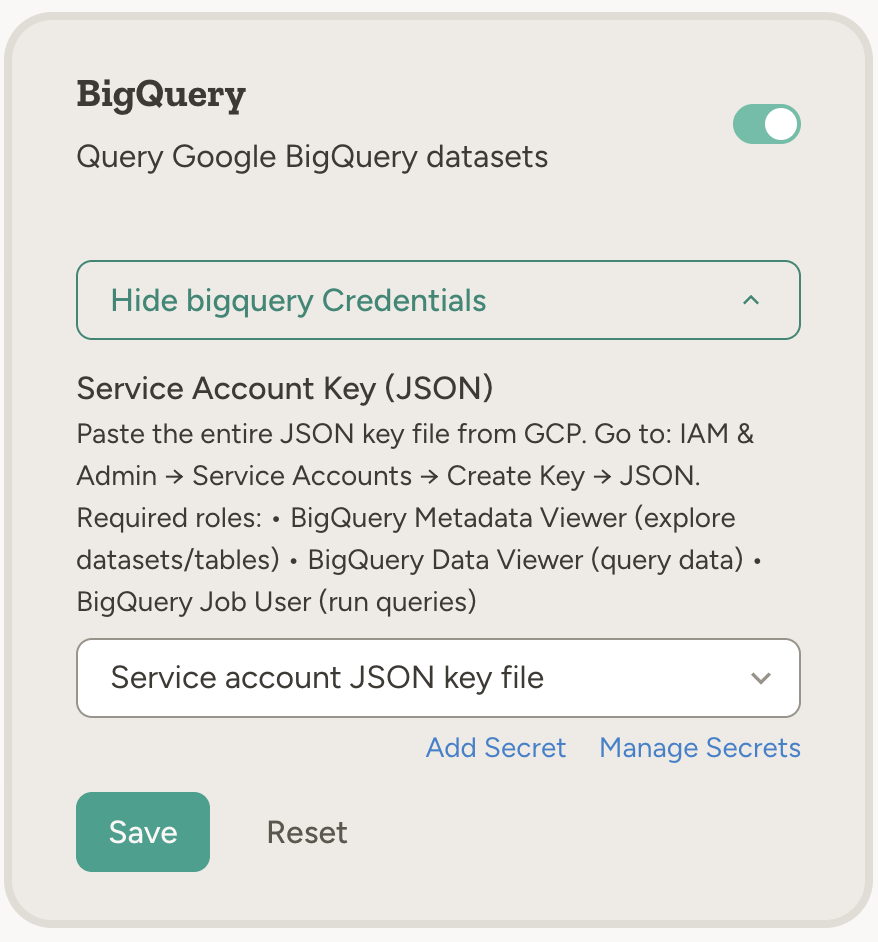Click the knob of the BigQuery toggle

pyautogui.click(x=779, y=124)
